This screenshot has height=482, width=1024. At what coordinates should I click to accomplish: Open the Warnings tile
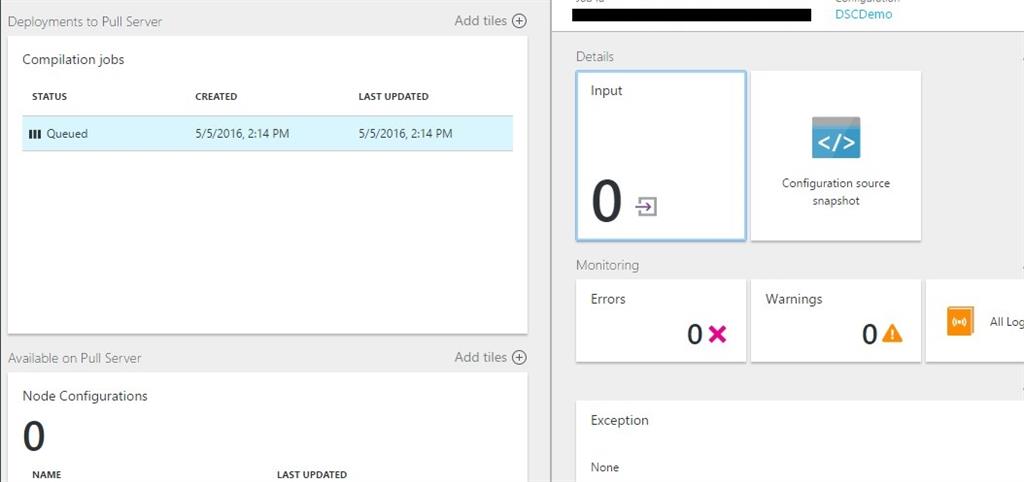(x=835, y=320)
